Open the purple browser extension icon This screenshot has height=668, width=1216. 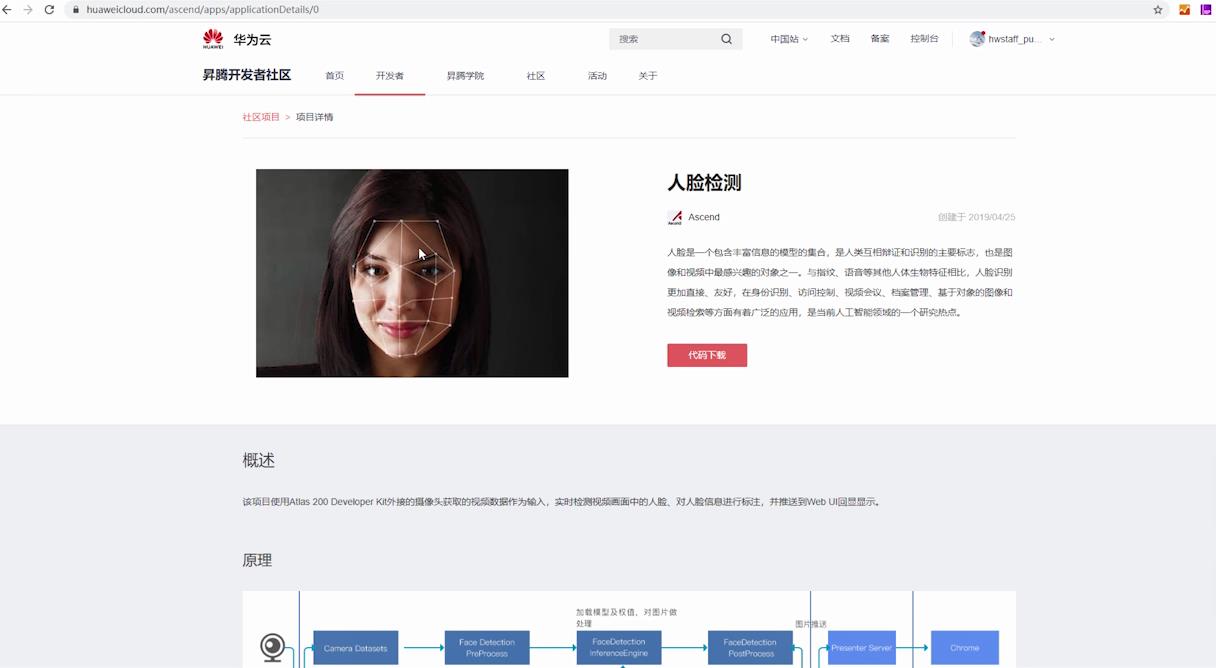coord(1207,10)
